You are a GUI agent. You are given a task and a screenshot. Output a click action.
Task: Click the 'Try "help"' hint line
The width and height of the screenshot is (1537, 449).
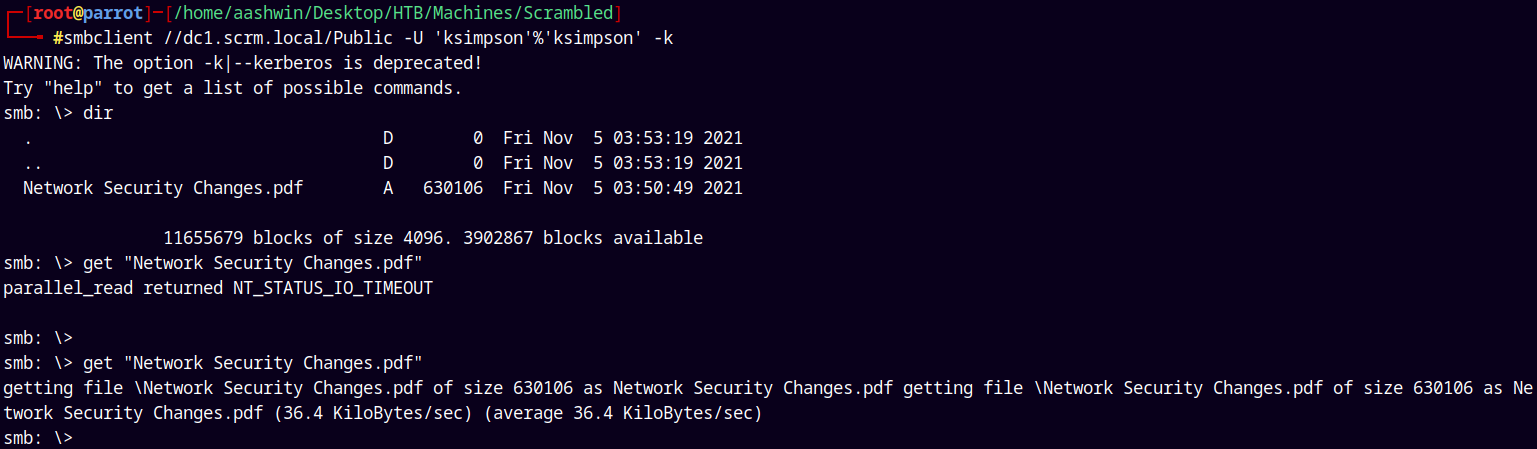point(233,88)
